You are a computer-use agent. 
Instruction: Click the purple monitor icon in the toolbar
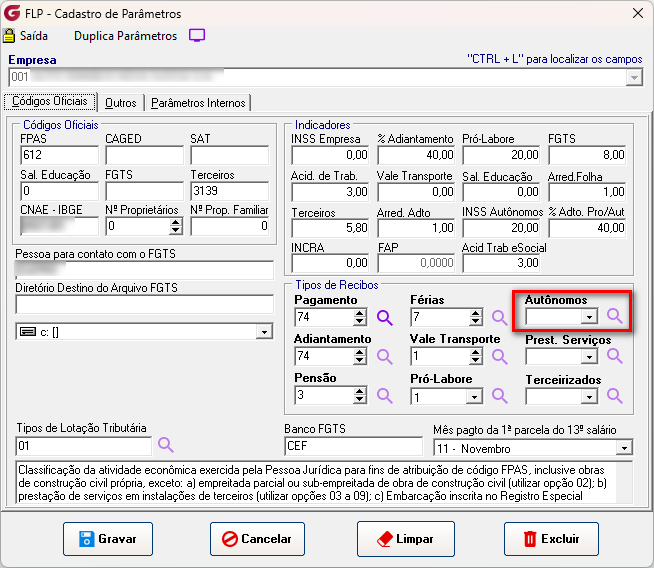pos(197,35)
